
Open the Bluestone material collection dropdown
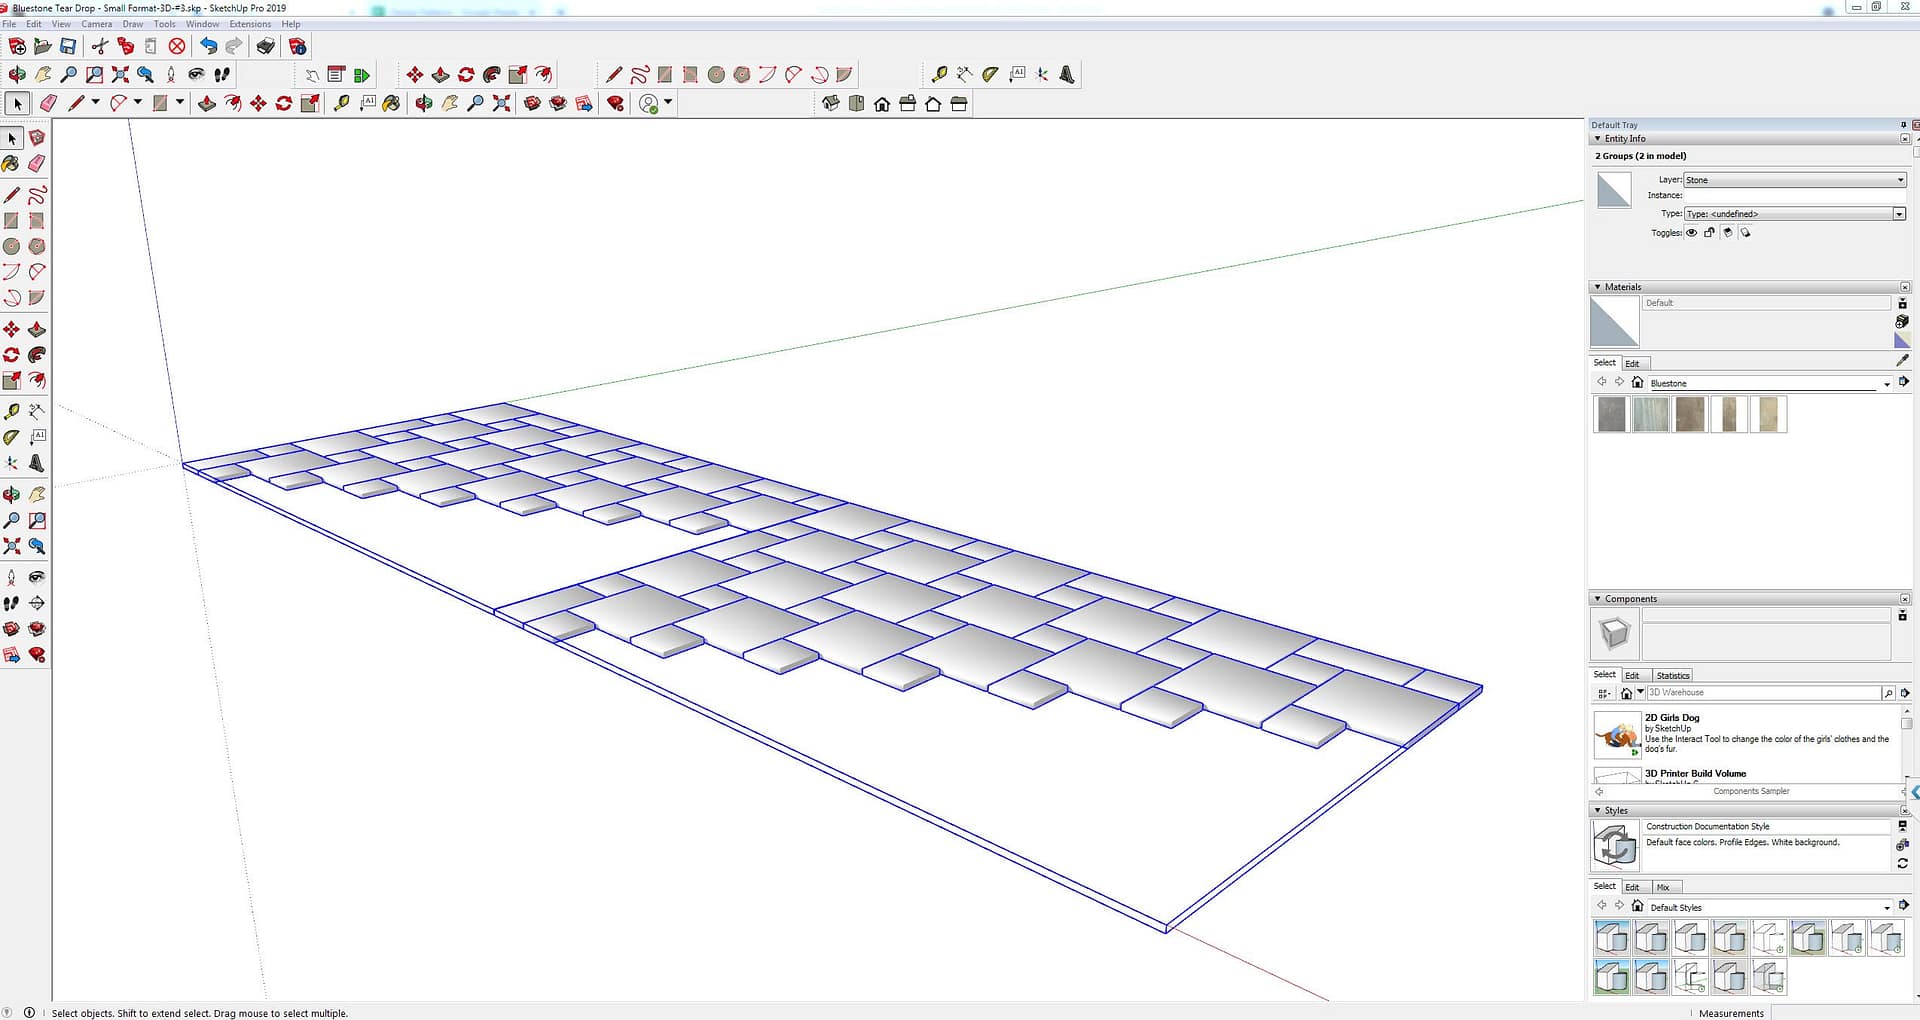(x=1886, y=384)
